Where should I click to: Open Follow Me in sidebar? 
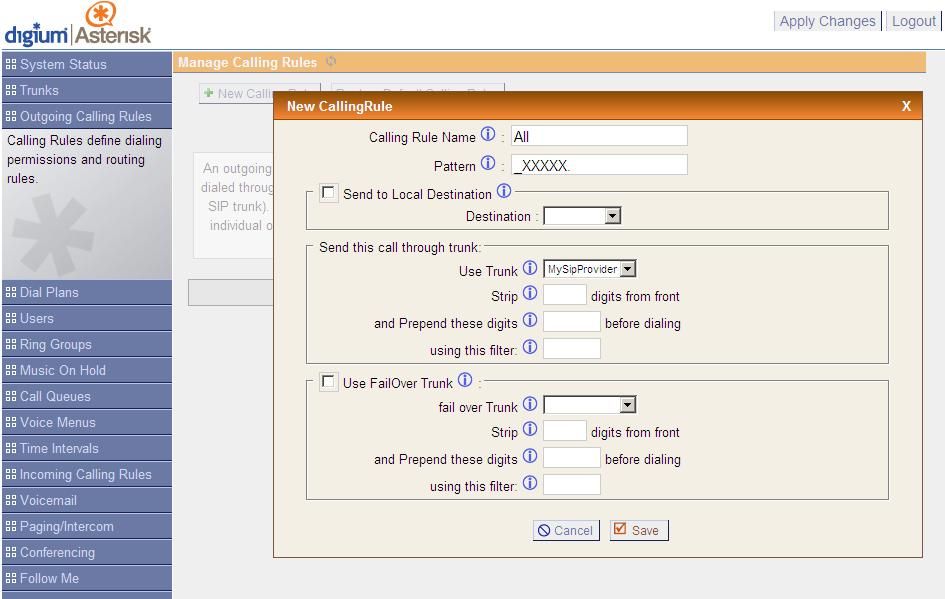[87, 578]
